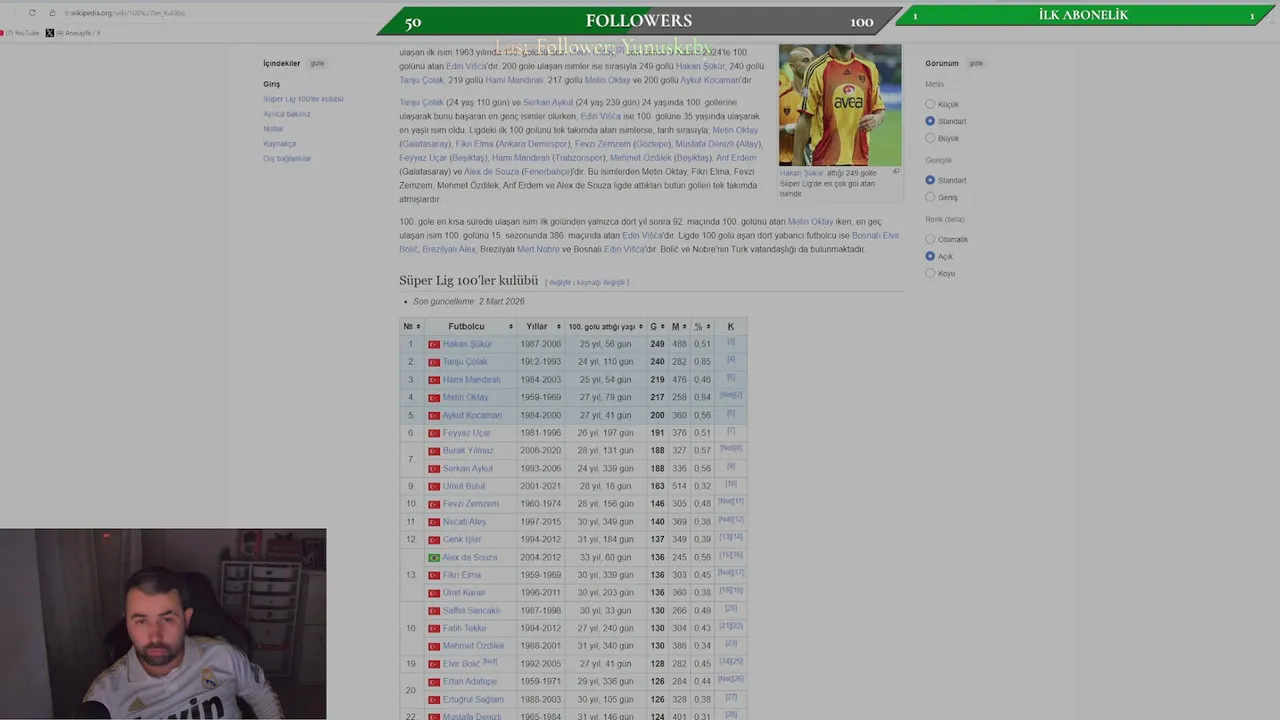
Task: Click the flag icon next to Cenk İşler
Action: click(x=434, y=540)
